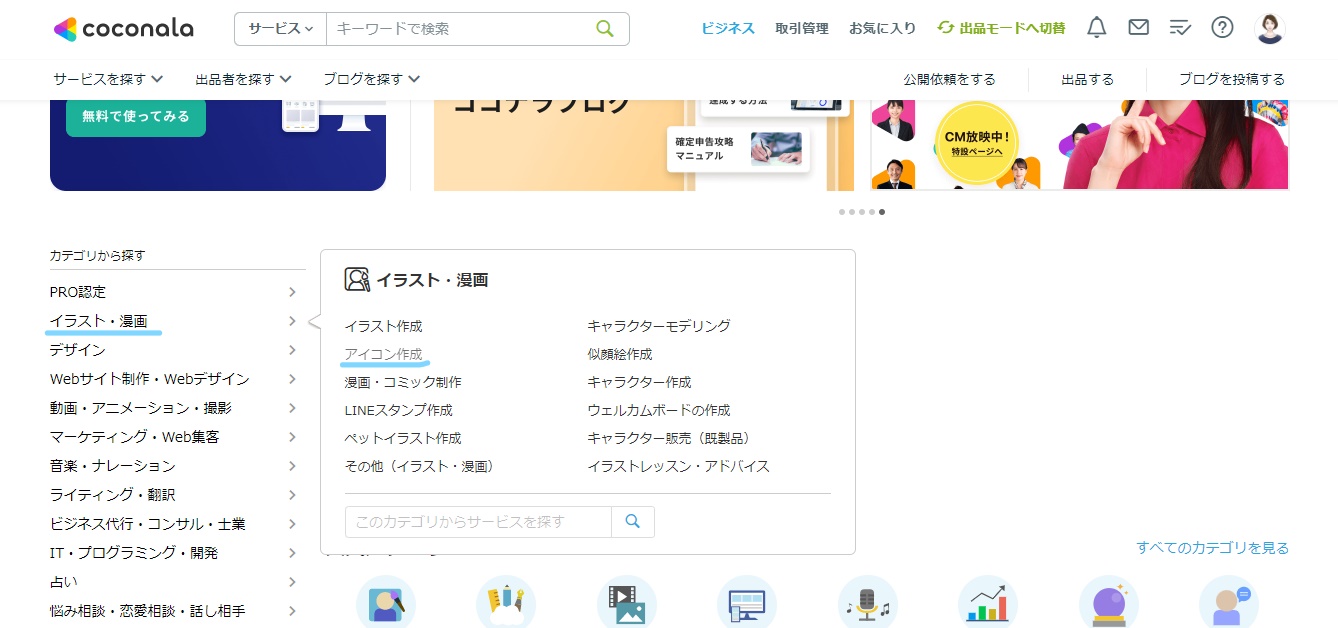The height and width of the screenshot is (628, 1338).
Task: Open すべてのカテゴリを見る link
Action: click(1212, 548)
